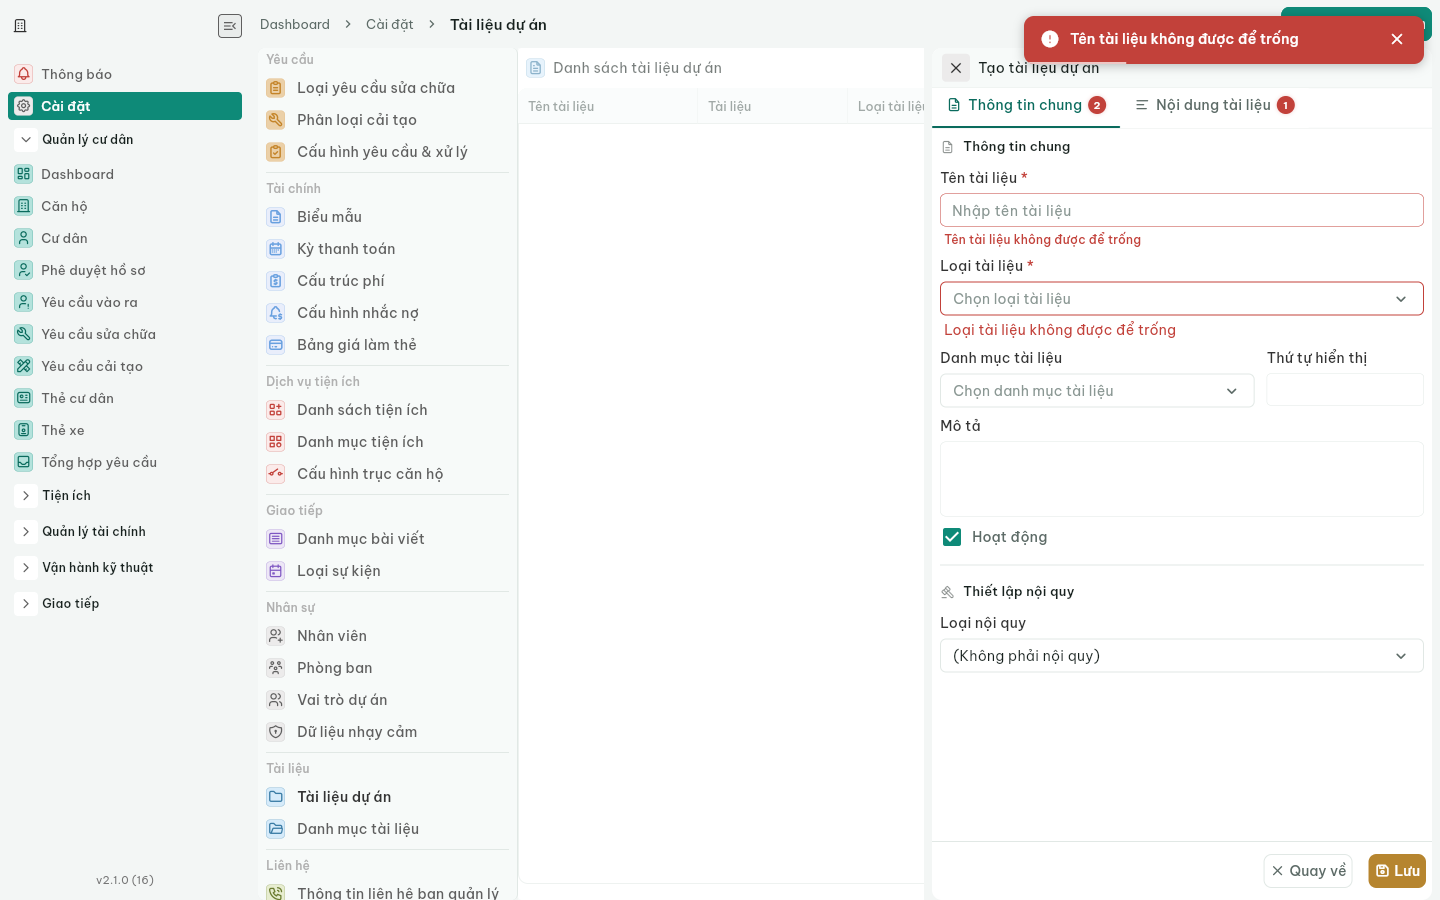Screen dimensions: 1440x900
Task: Click the Kỳ thanh toán calendar icon
Action: (x=276, y=249)
